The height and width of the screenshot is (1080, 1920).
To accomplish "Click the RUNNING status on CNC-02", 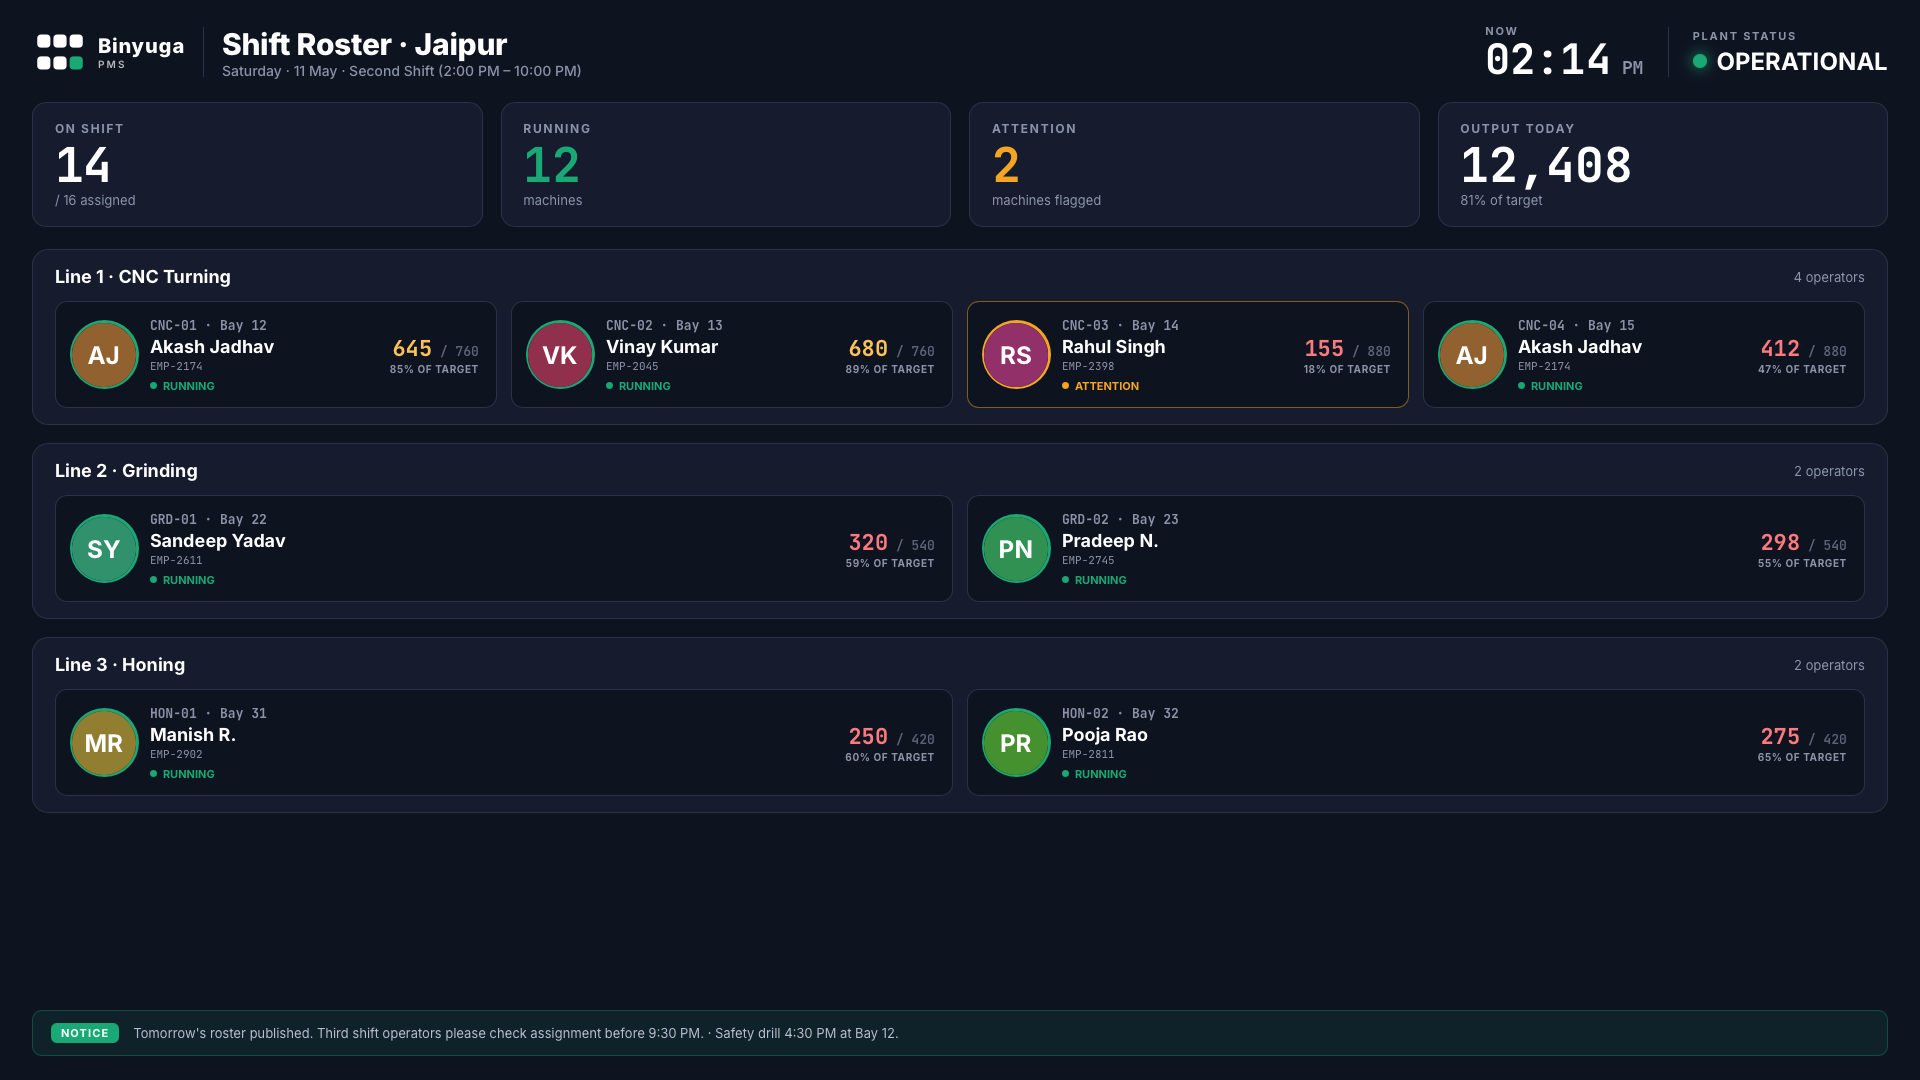I will (x=638, y=386).
